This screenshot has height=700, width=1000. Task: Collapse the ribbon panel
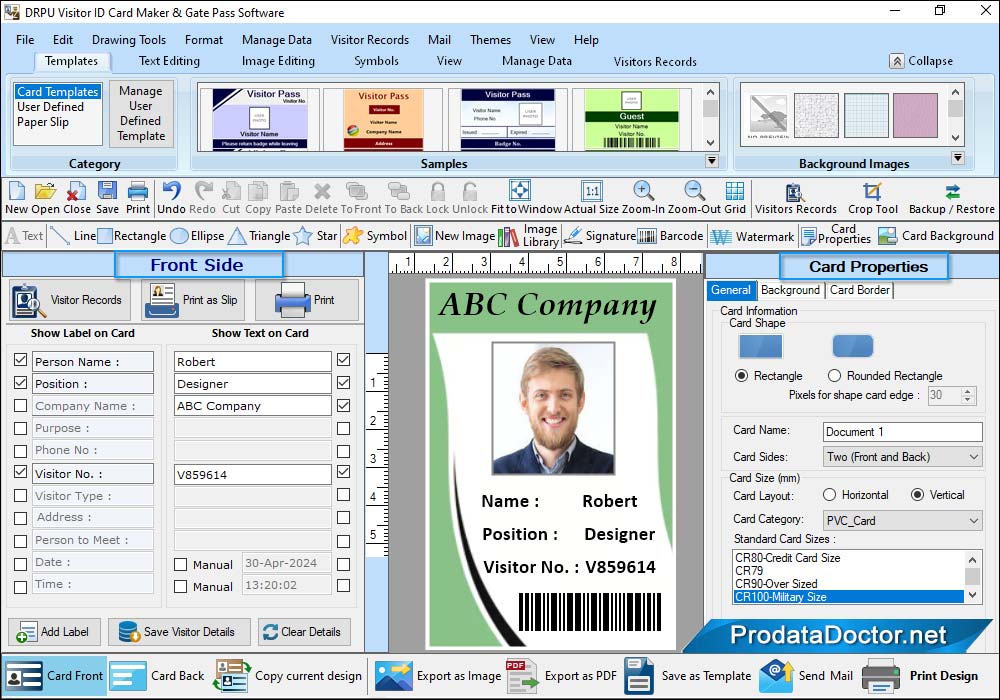[922, 61]
